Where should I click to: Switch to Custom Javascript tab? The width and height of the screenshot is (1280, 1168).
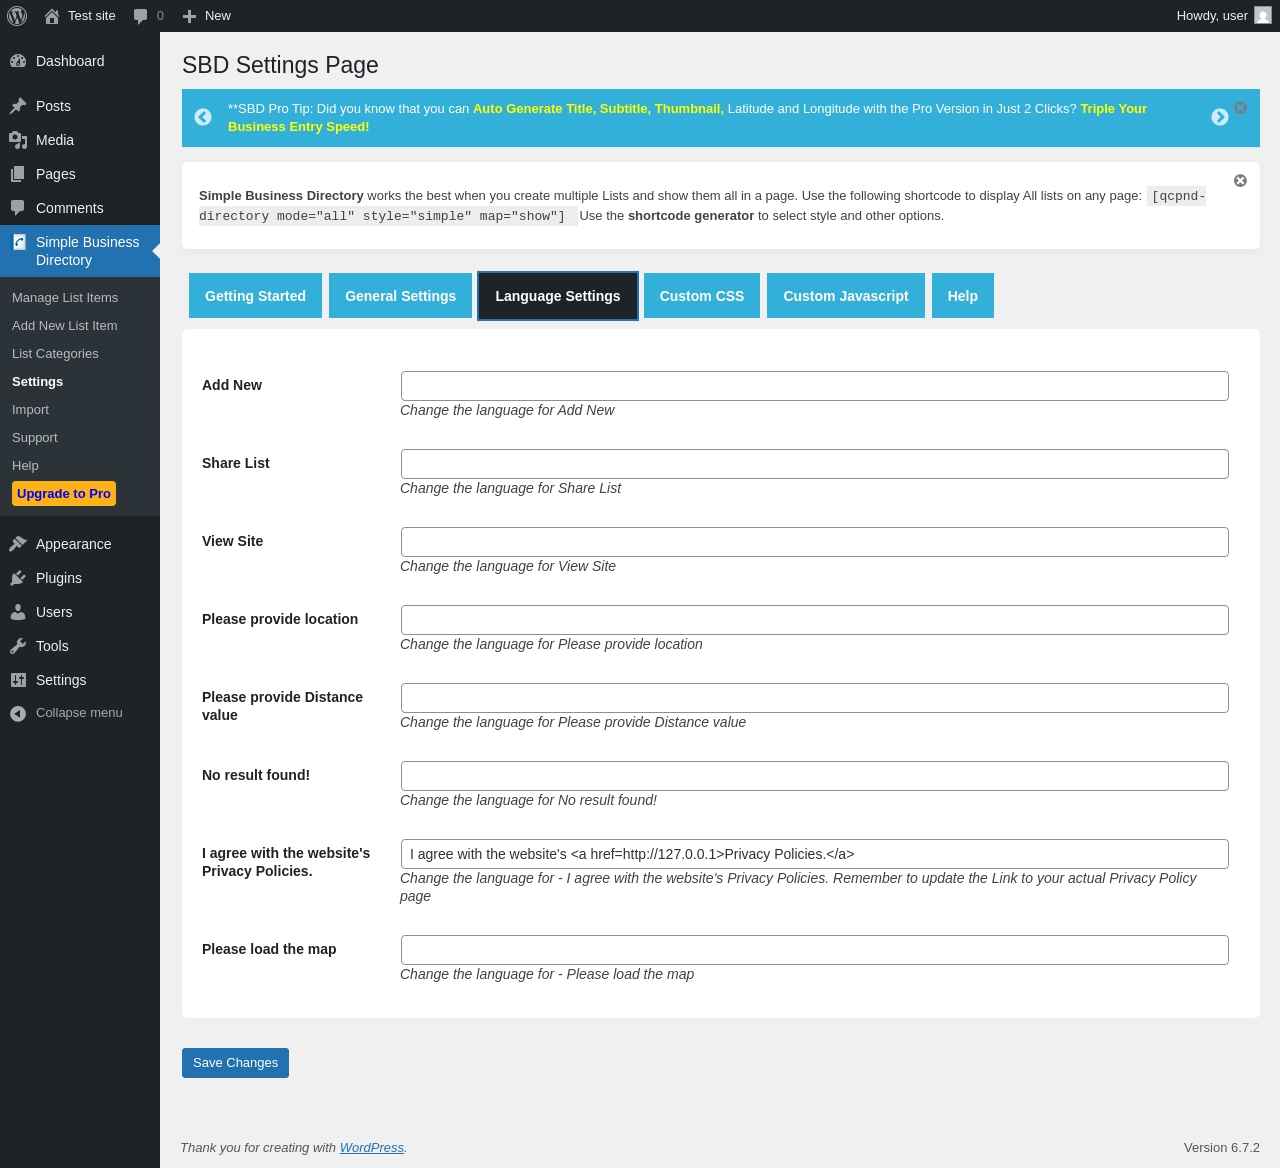point(846,296)
